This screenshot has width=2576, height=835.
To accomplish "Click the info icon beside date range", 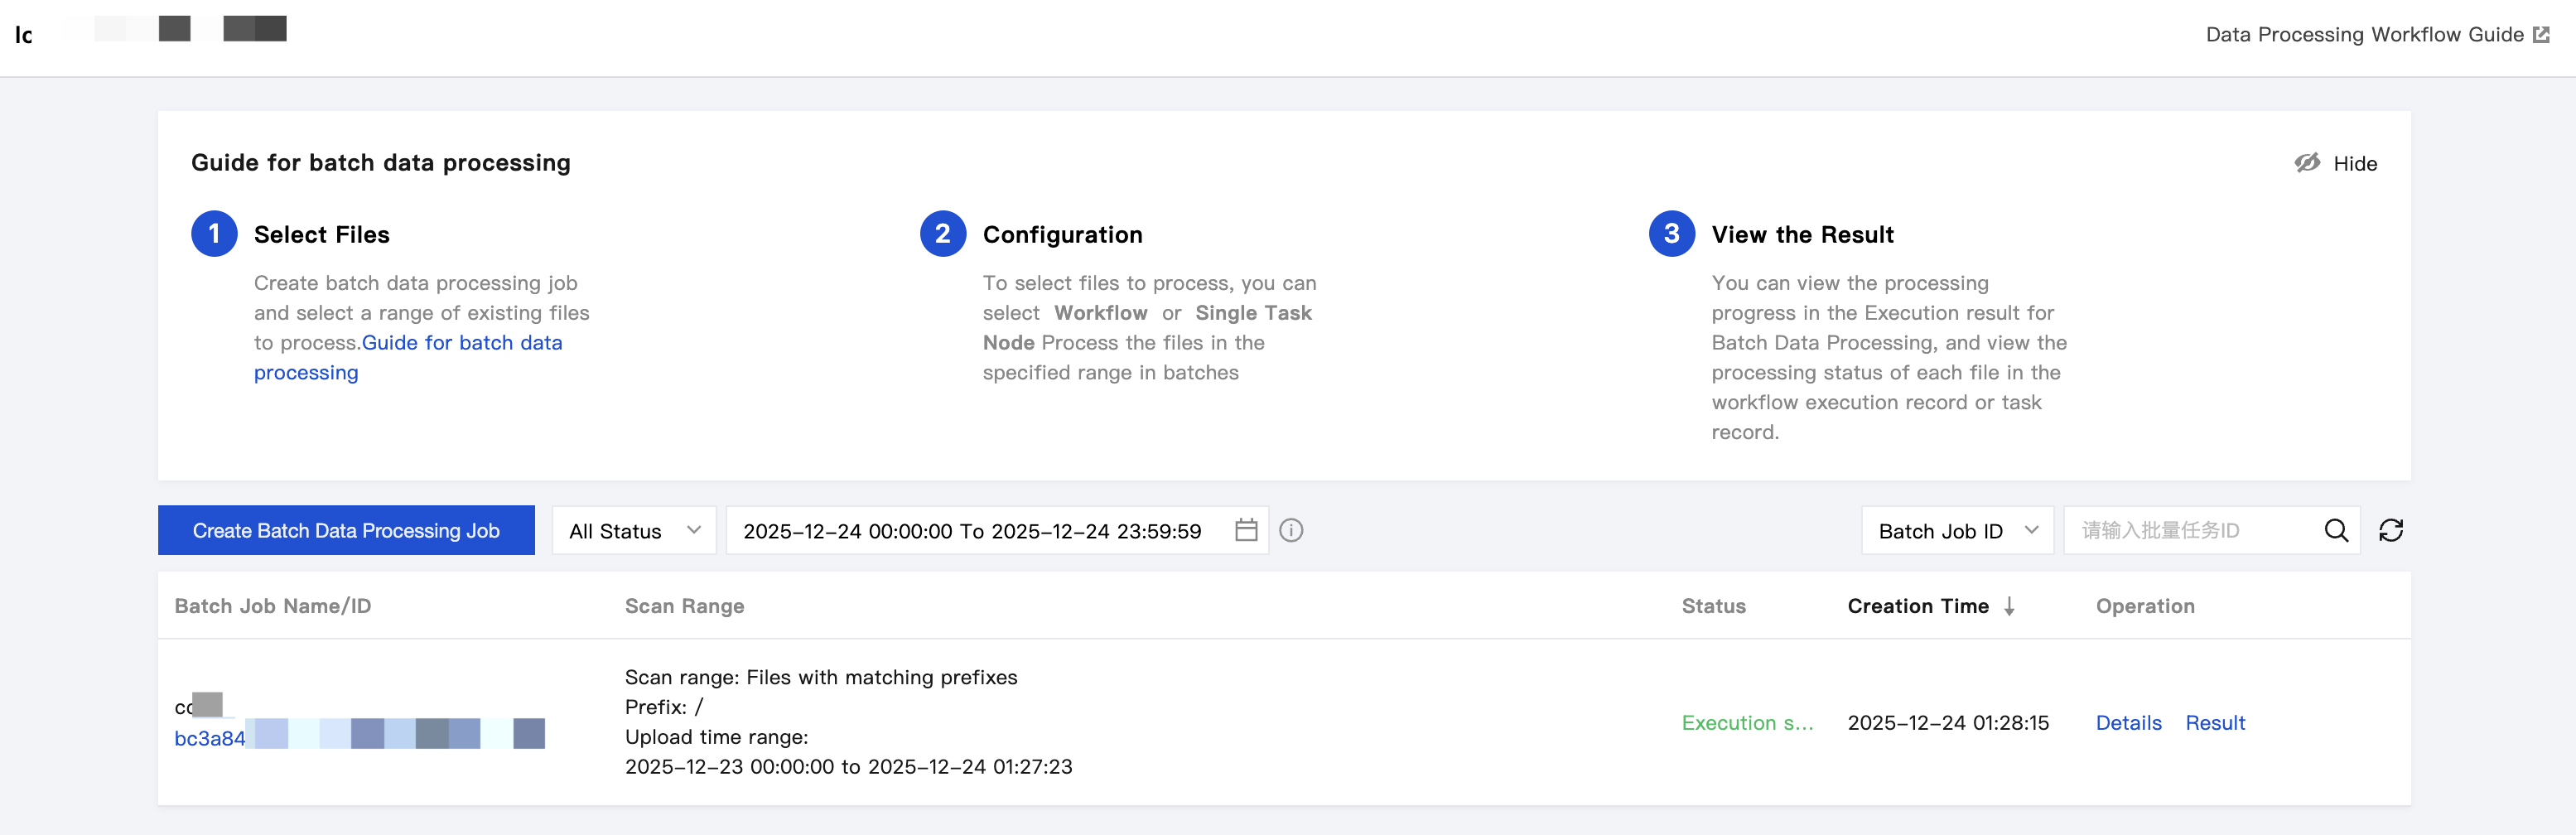I will pyautogui.click(x=1291, y=530).
